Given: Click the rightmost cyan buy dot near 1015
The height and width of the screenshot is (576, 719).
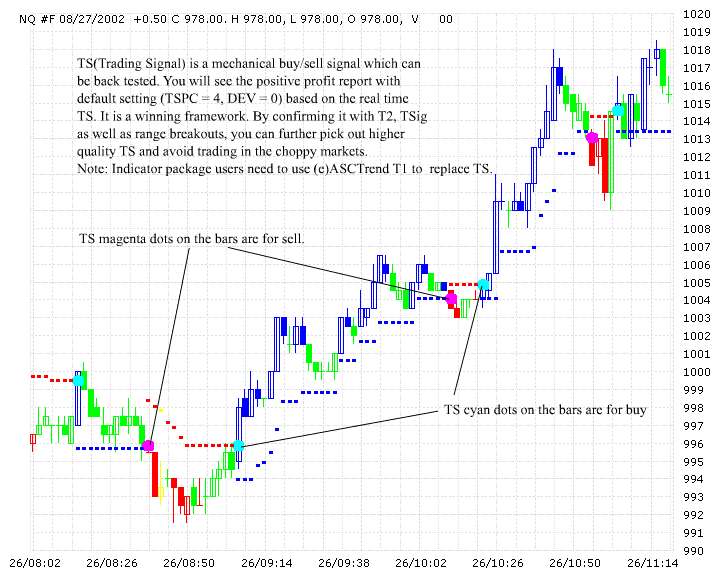Looking at the screenshot, I should click(x=619, y=109).
